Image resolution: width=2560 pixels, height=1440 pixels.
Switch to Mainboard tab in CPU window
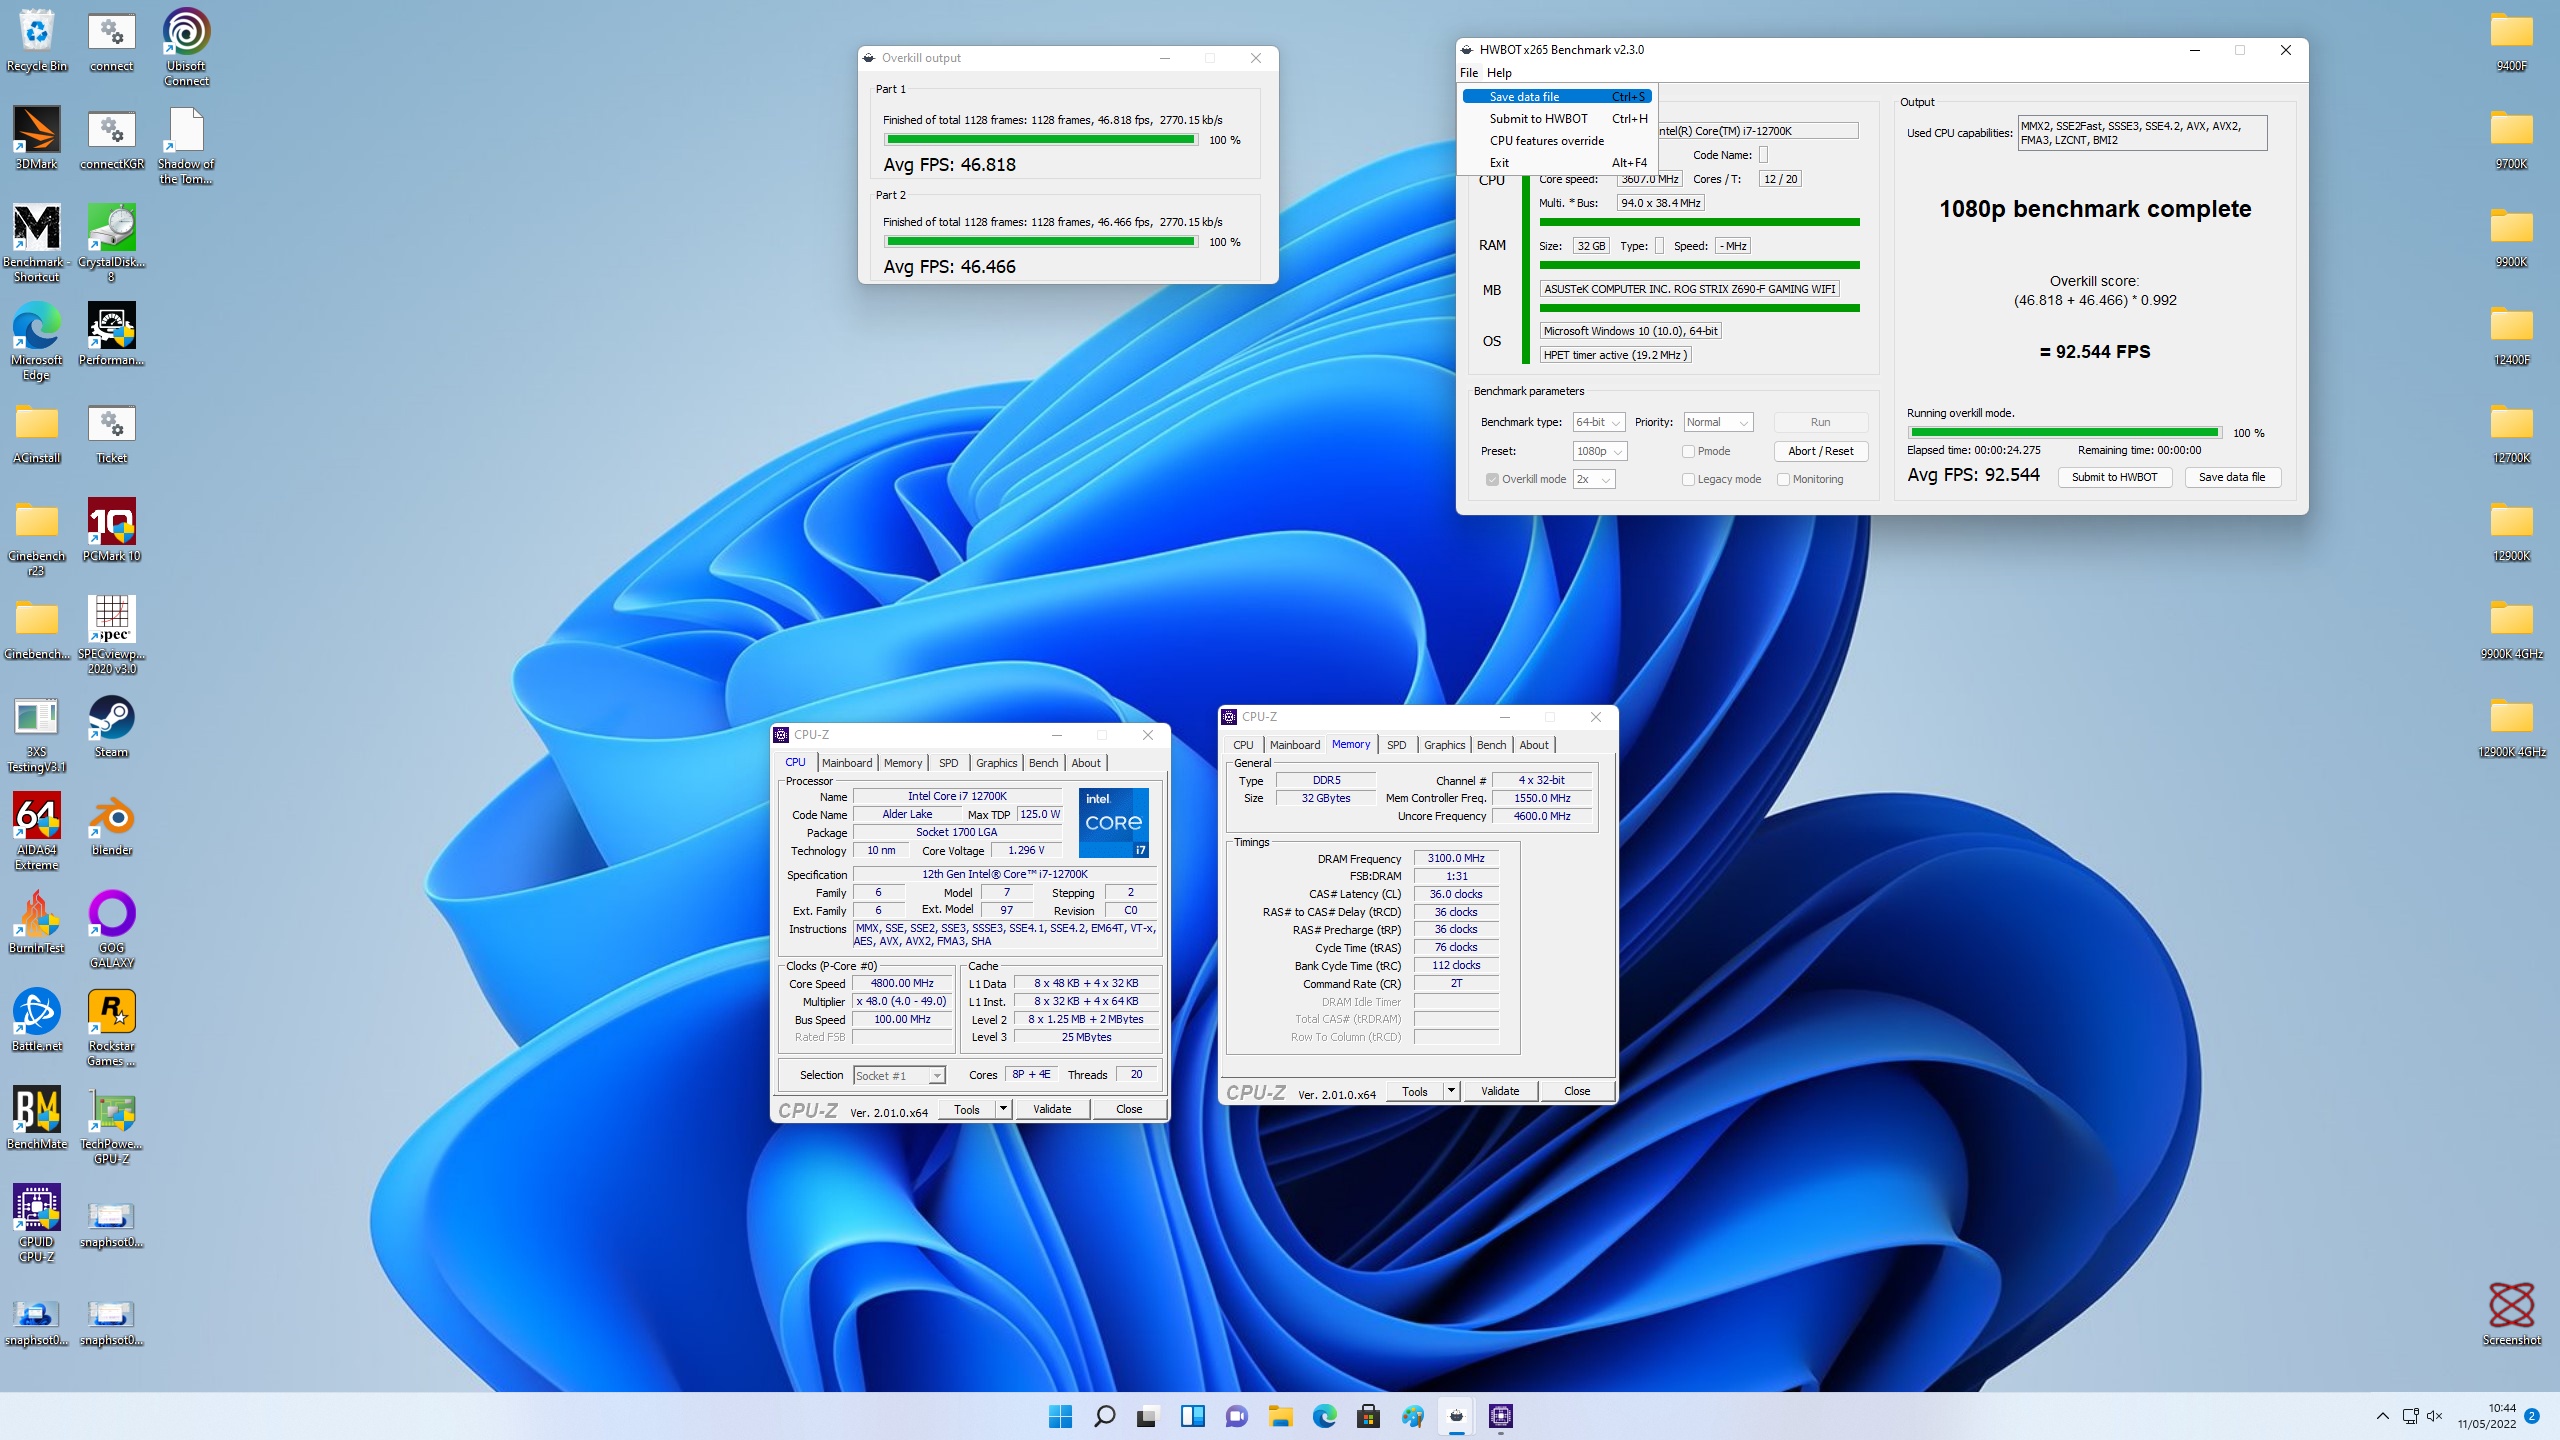click(847, 763)
